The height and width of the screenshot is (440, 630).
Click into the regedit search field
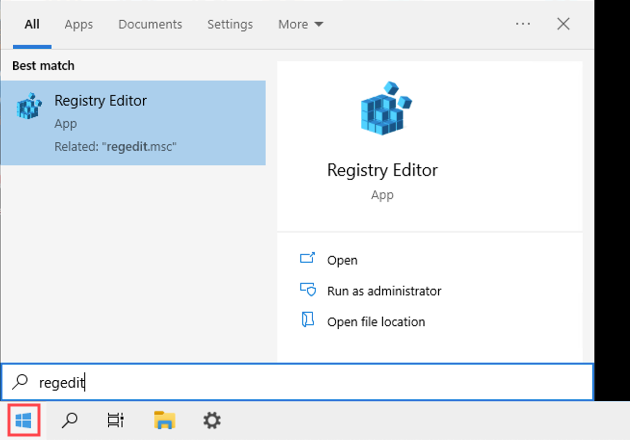300,382
